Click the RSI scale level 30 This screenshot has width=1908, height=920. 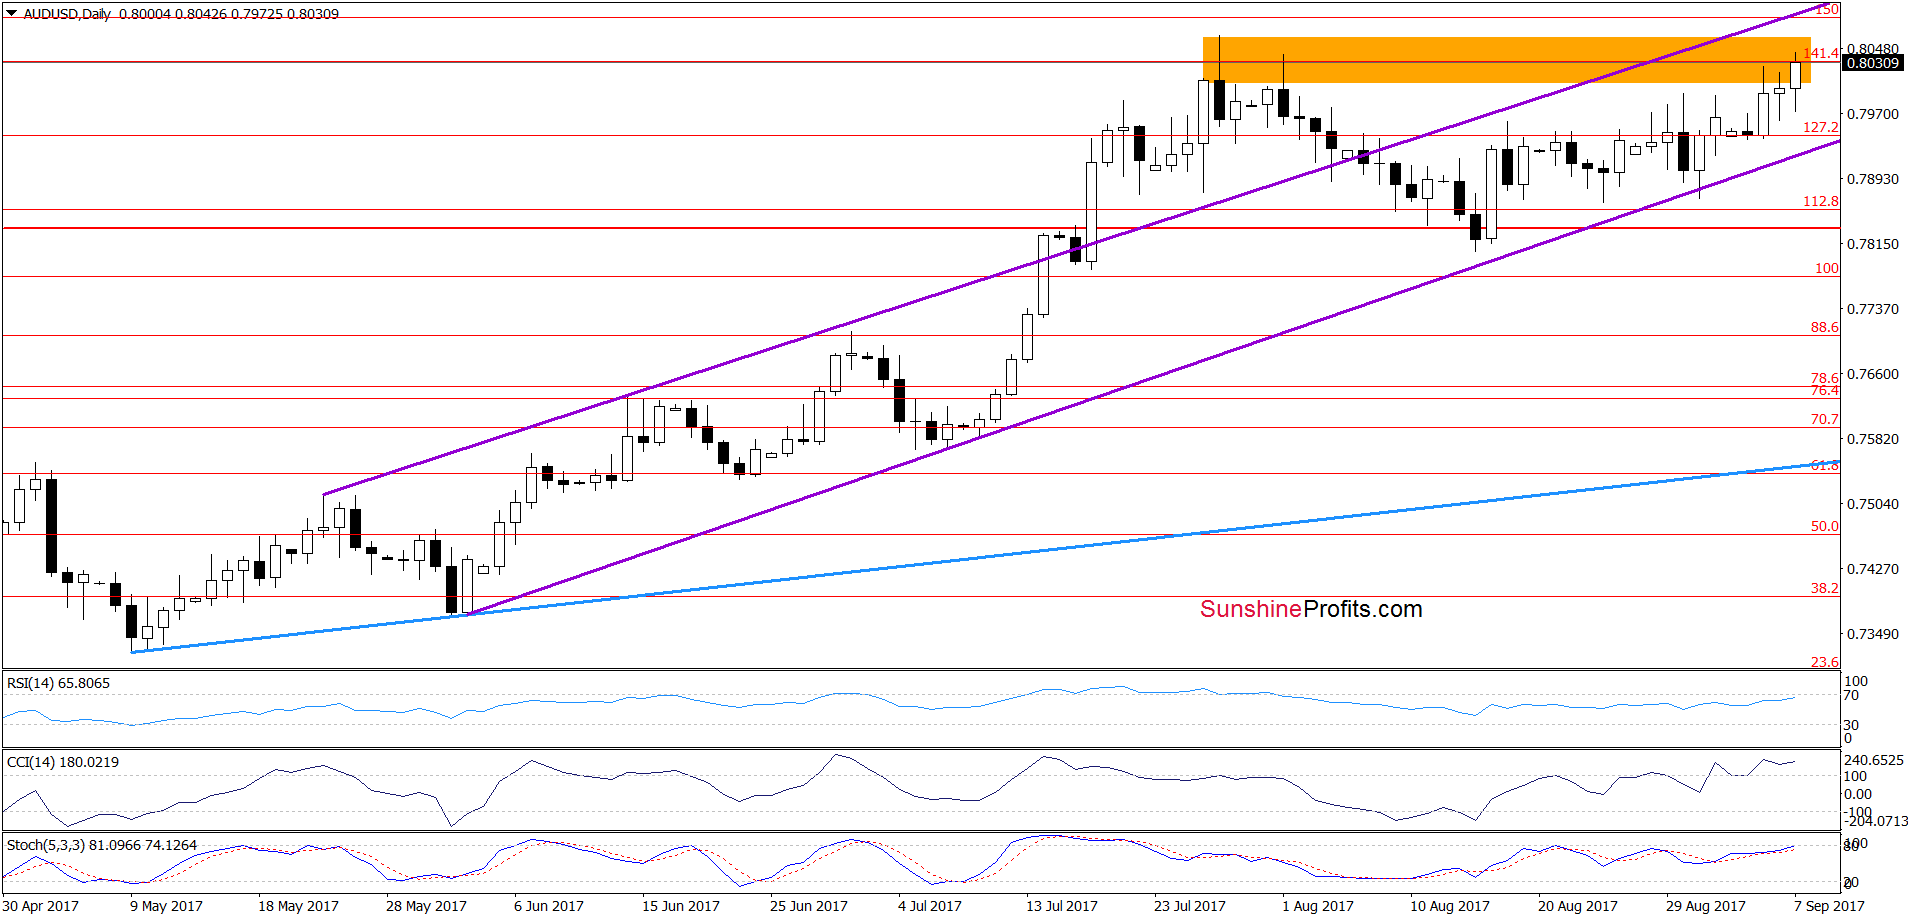[1851, 725]
